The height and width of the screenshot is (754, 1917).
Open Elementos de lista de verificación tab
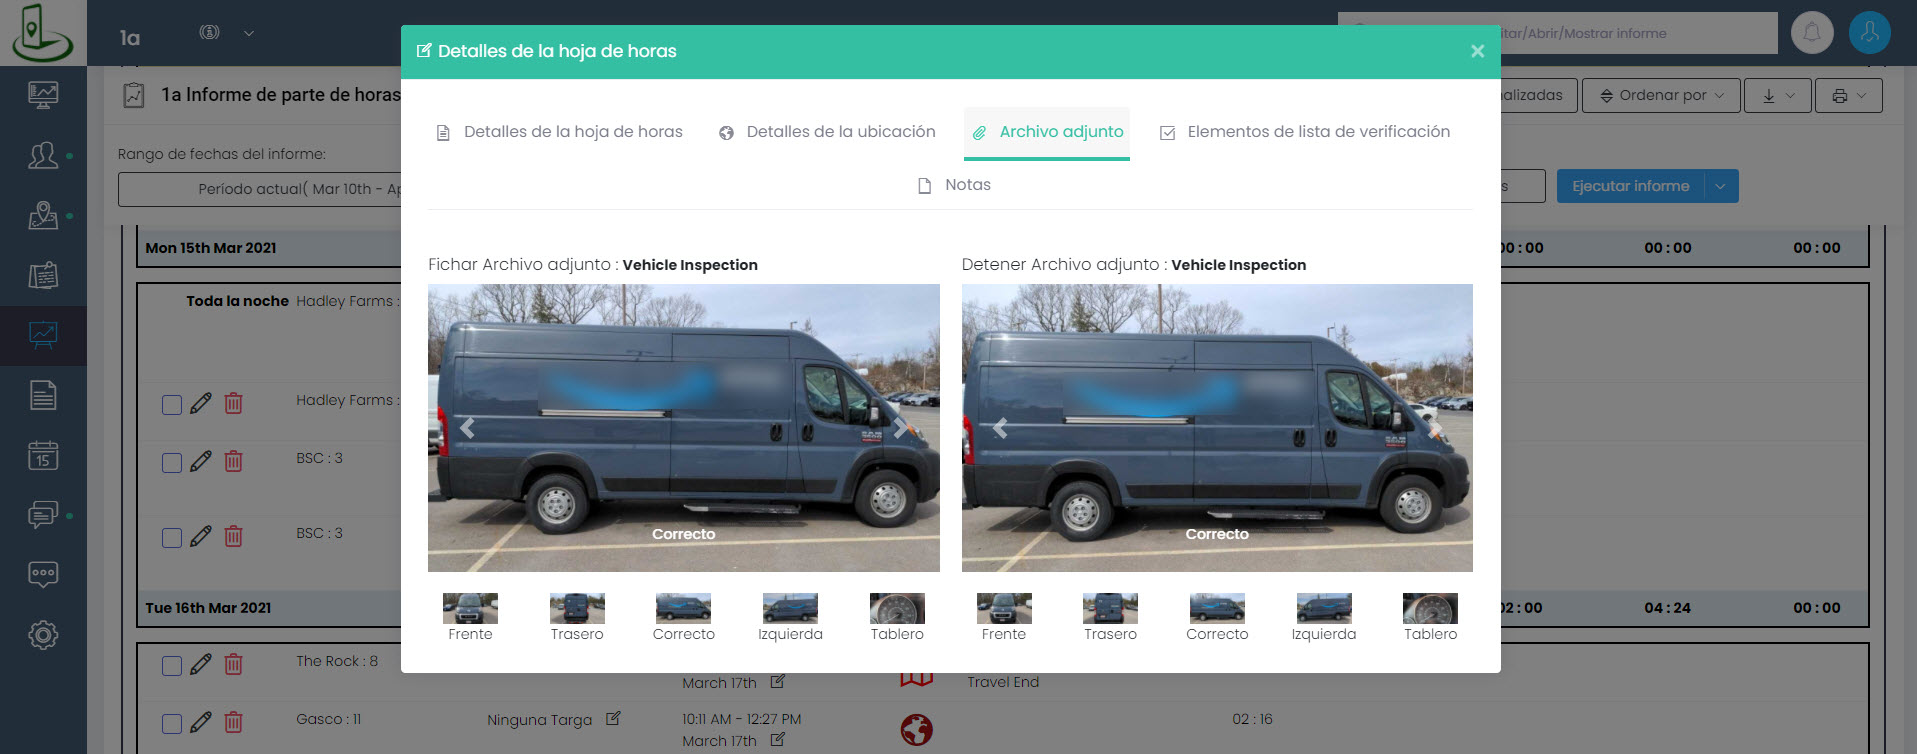[x=1304, y=132]
